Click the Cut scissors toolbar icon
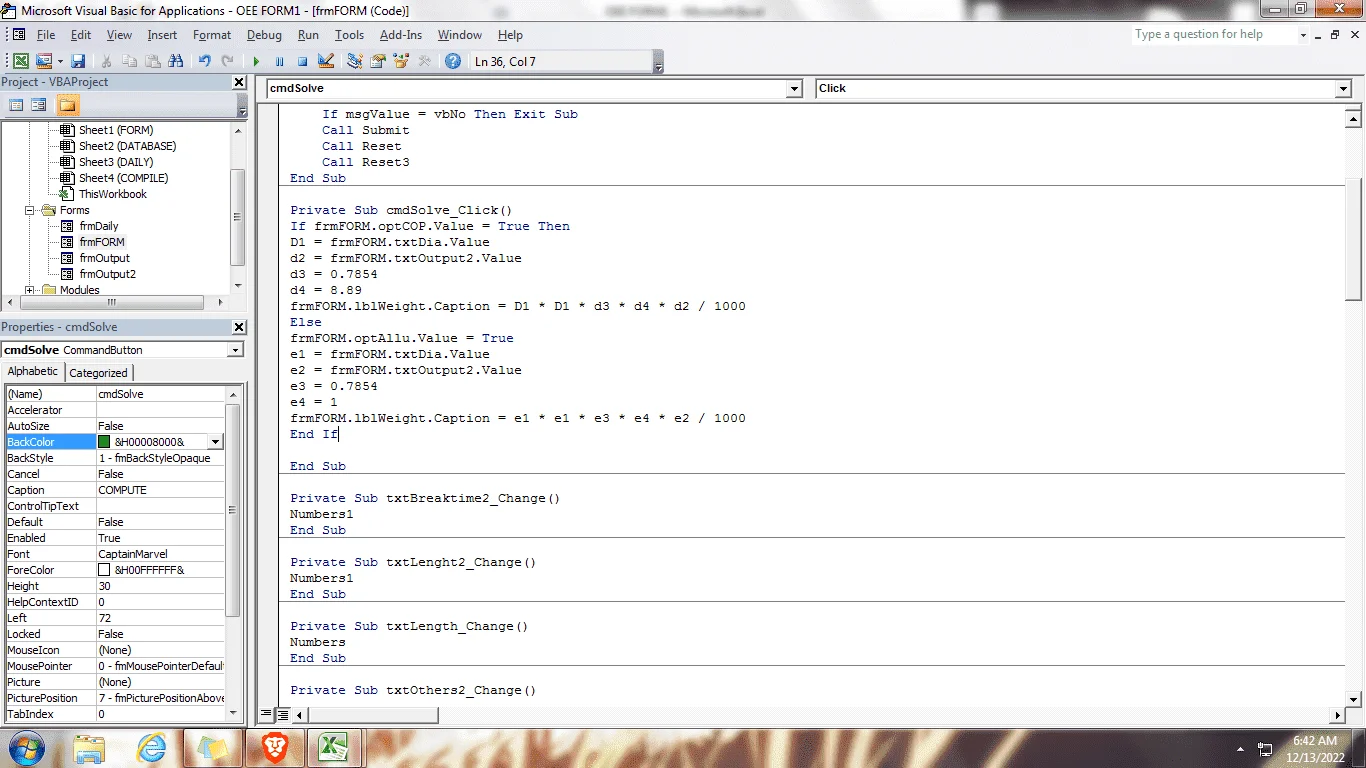 pyautogui.click(x=107, y=61)
